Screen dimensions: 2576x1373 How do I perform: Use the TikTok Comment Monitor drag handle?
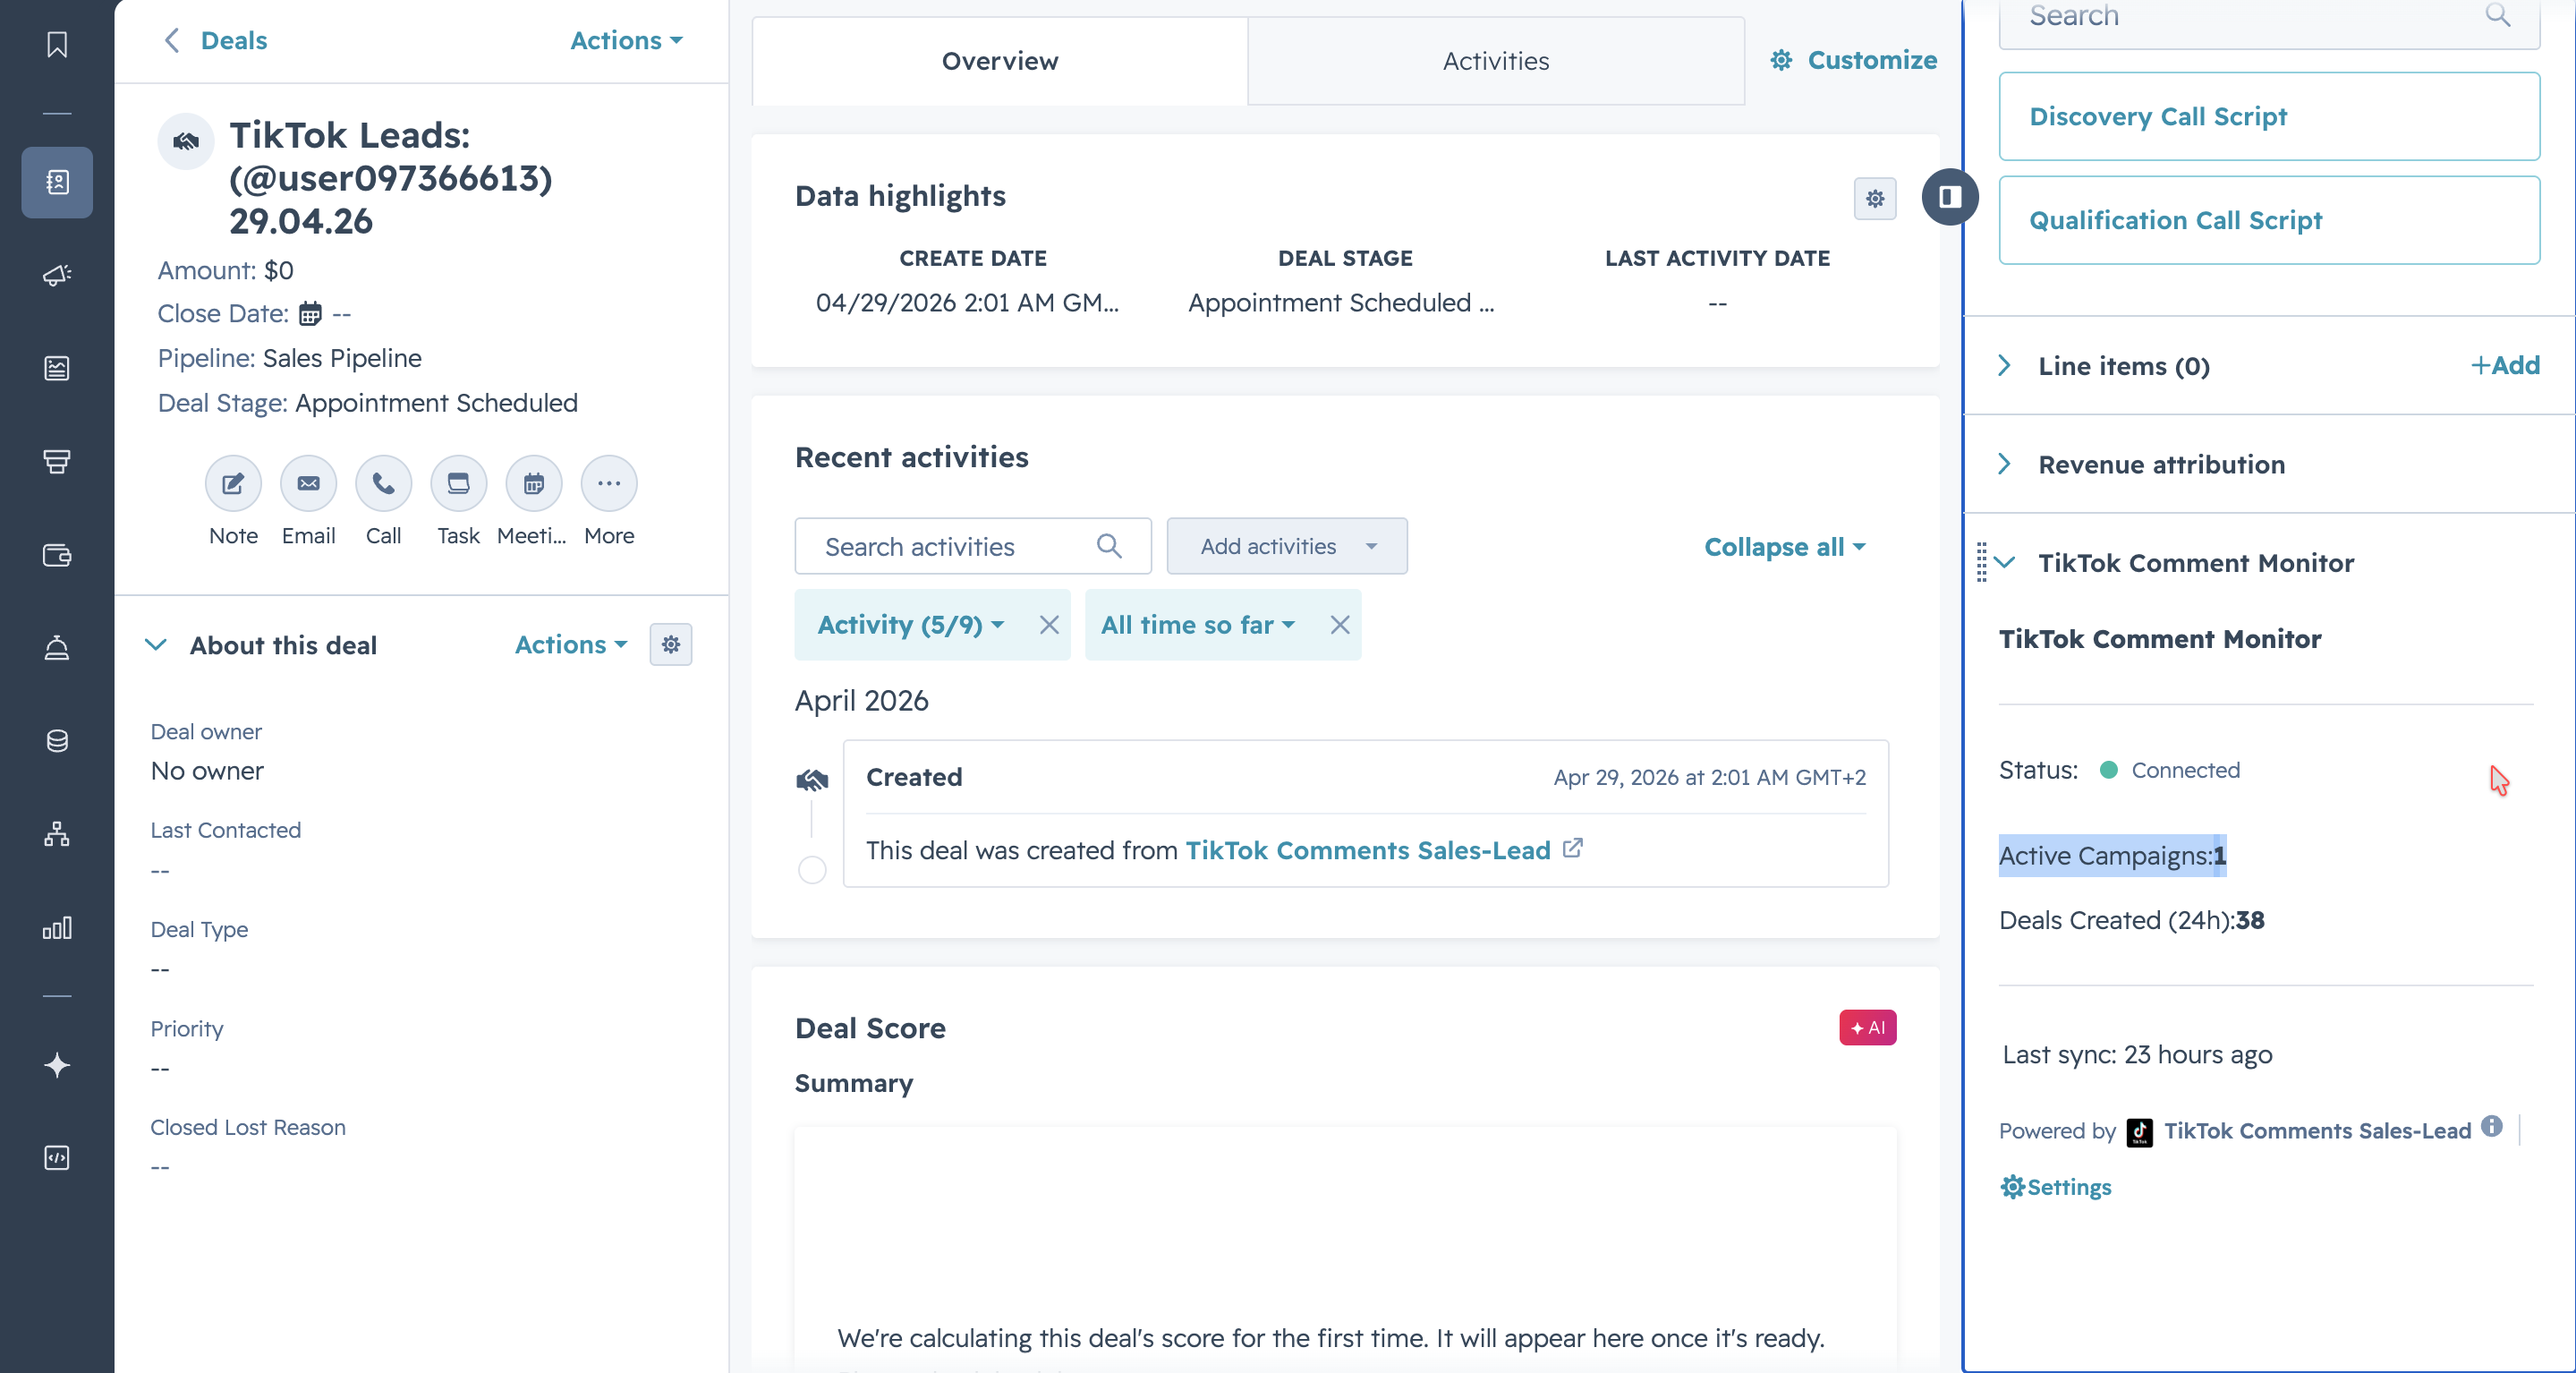[x=1981, y=562]
